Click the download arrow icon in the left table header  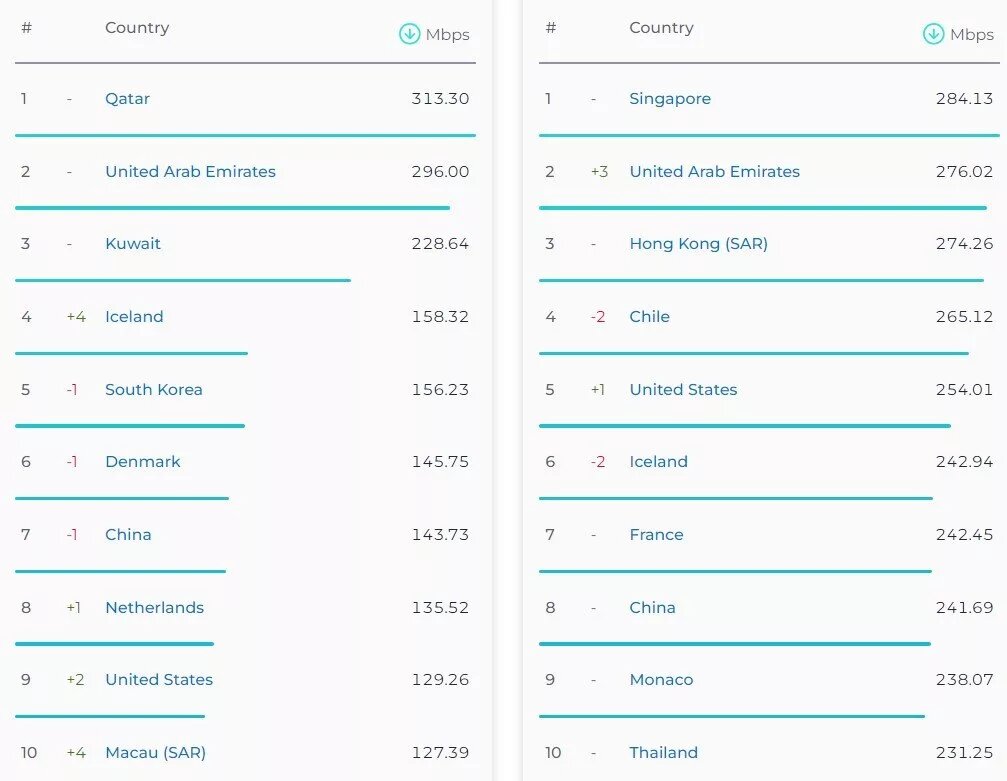click(x=409, y=34)
